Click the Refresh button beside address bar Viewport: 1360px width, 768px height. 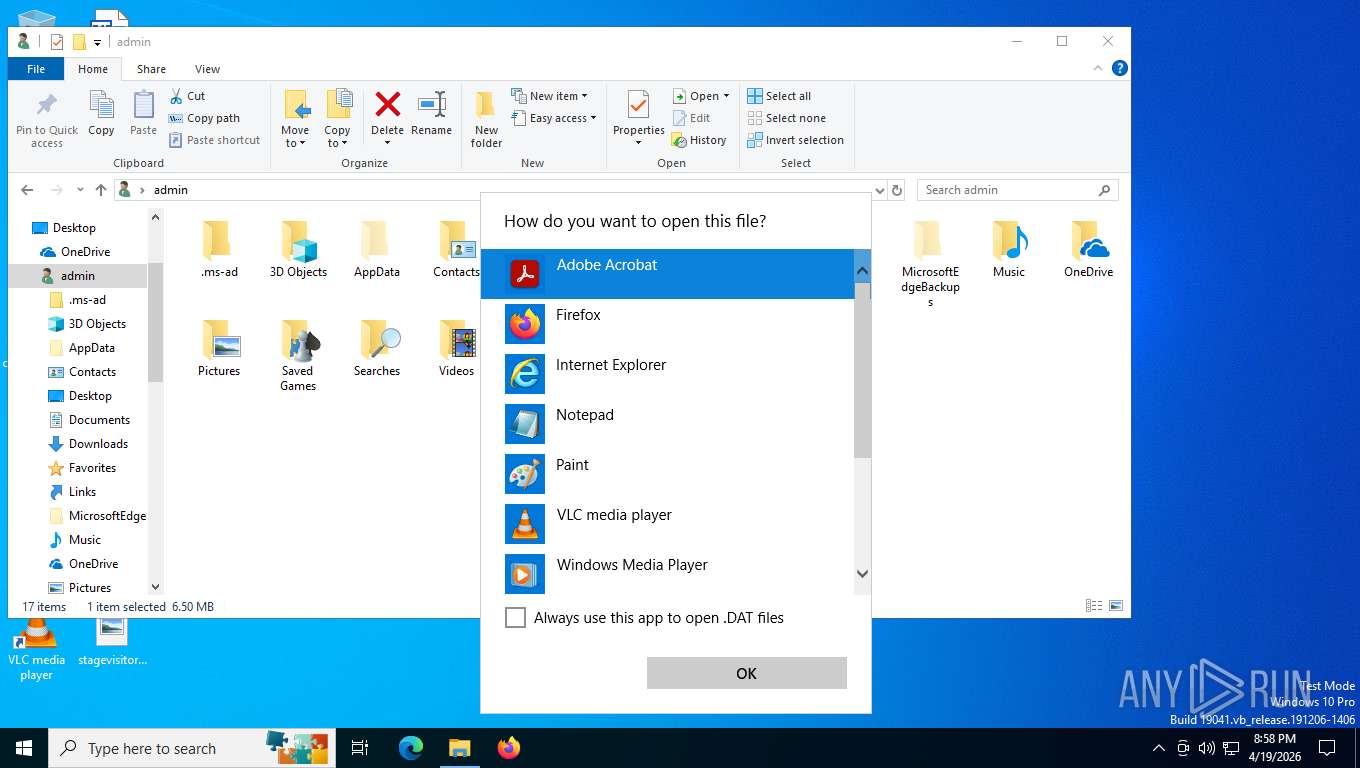click(x=897, y=190)
